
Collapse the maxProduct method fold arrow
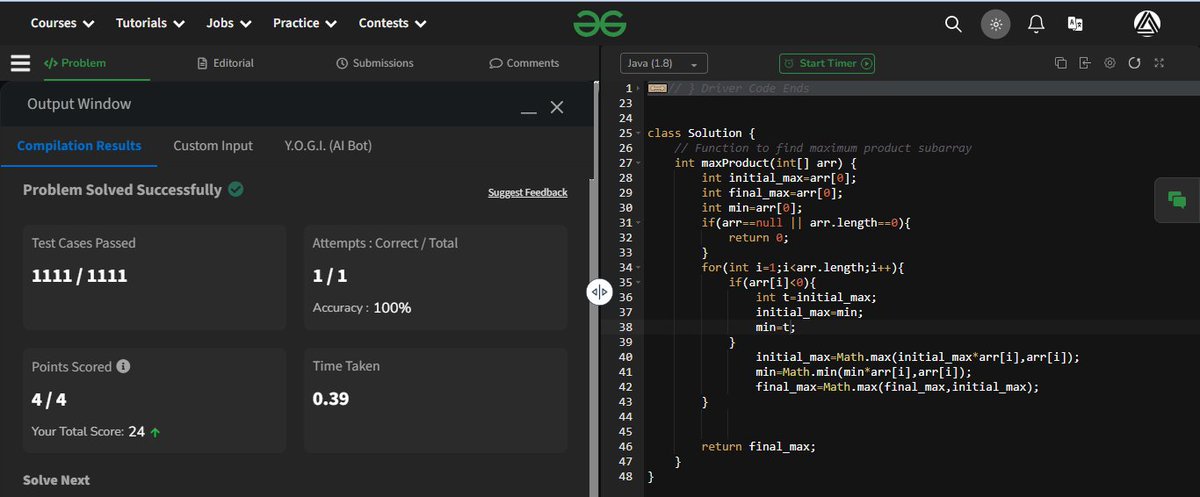pos(639,163)
